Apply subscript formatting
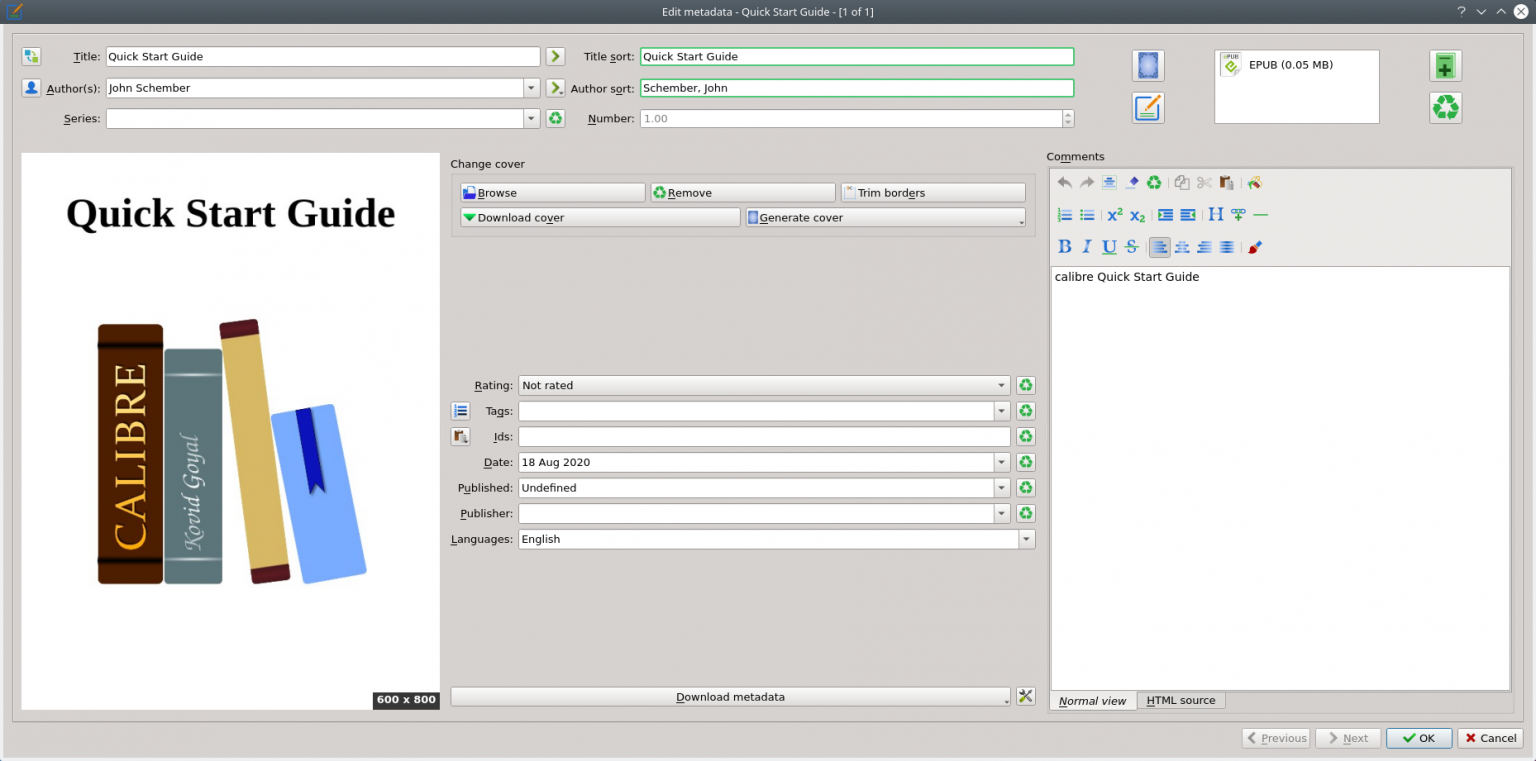The width and height of the screenshot is (1536, 761). coord(1137,215)
